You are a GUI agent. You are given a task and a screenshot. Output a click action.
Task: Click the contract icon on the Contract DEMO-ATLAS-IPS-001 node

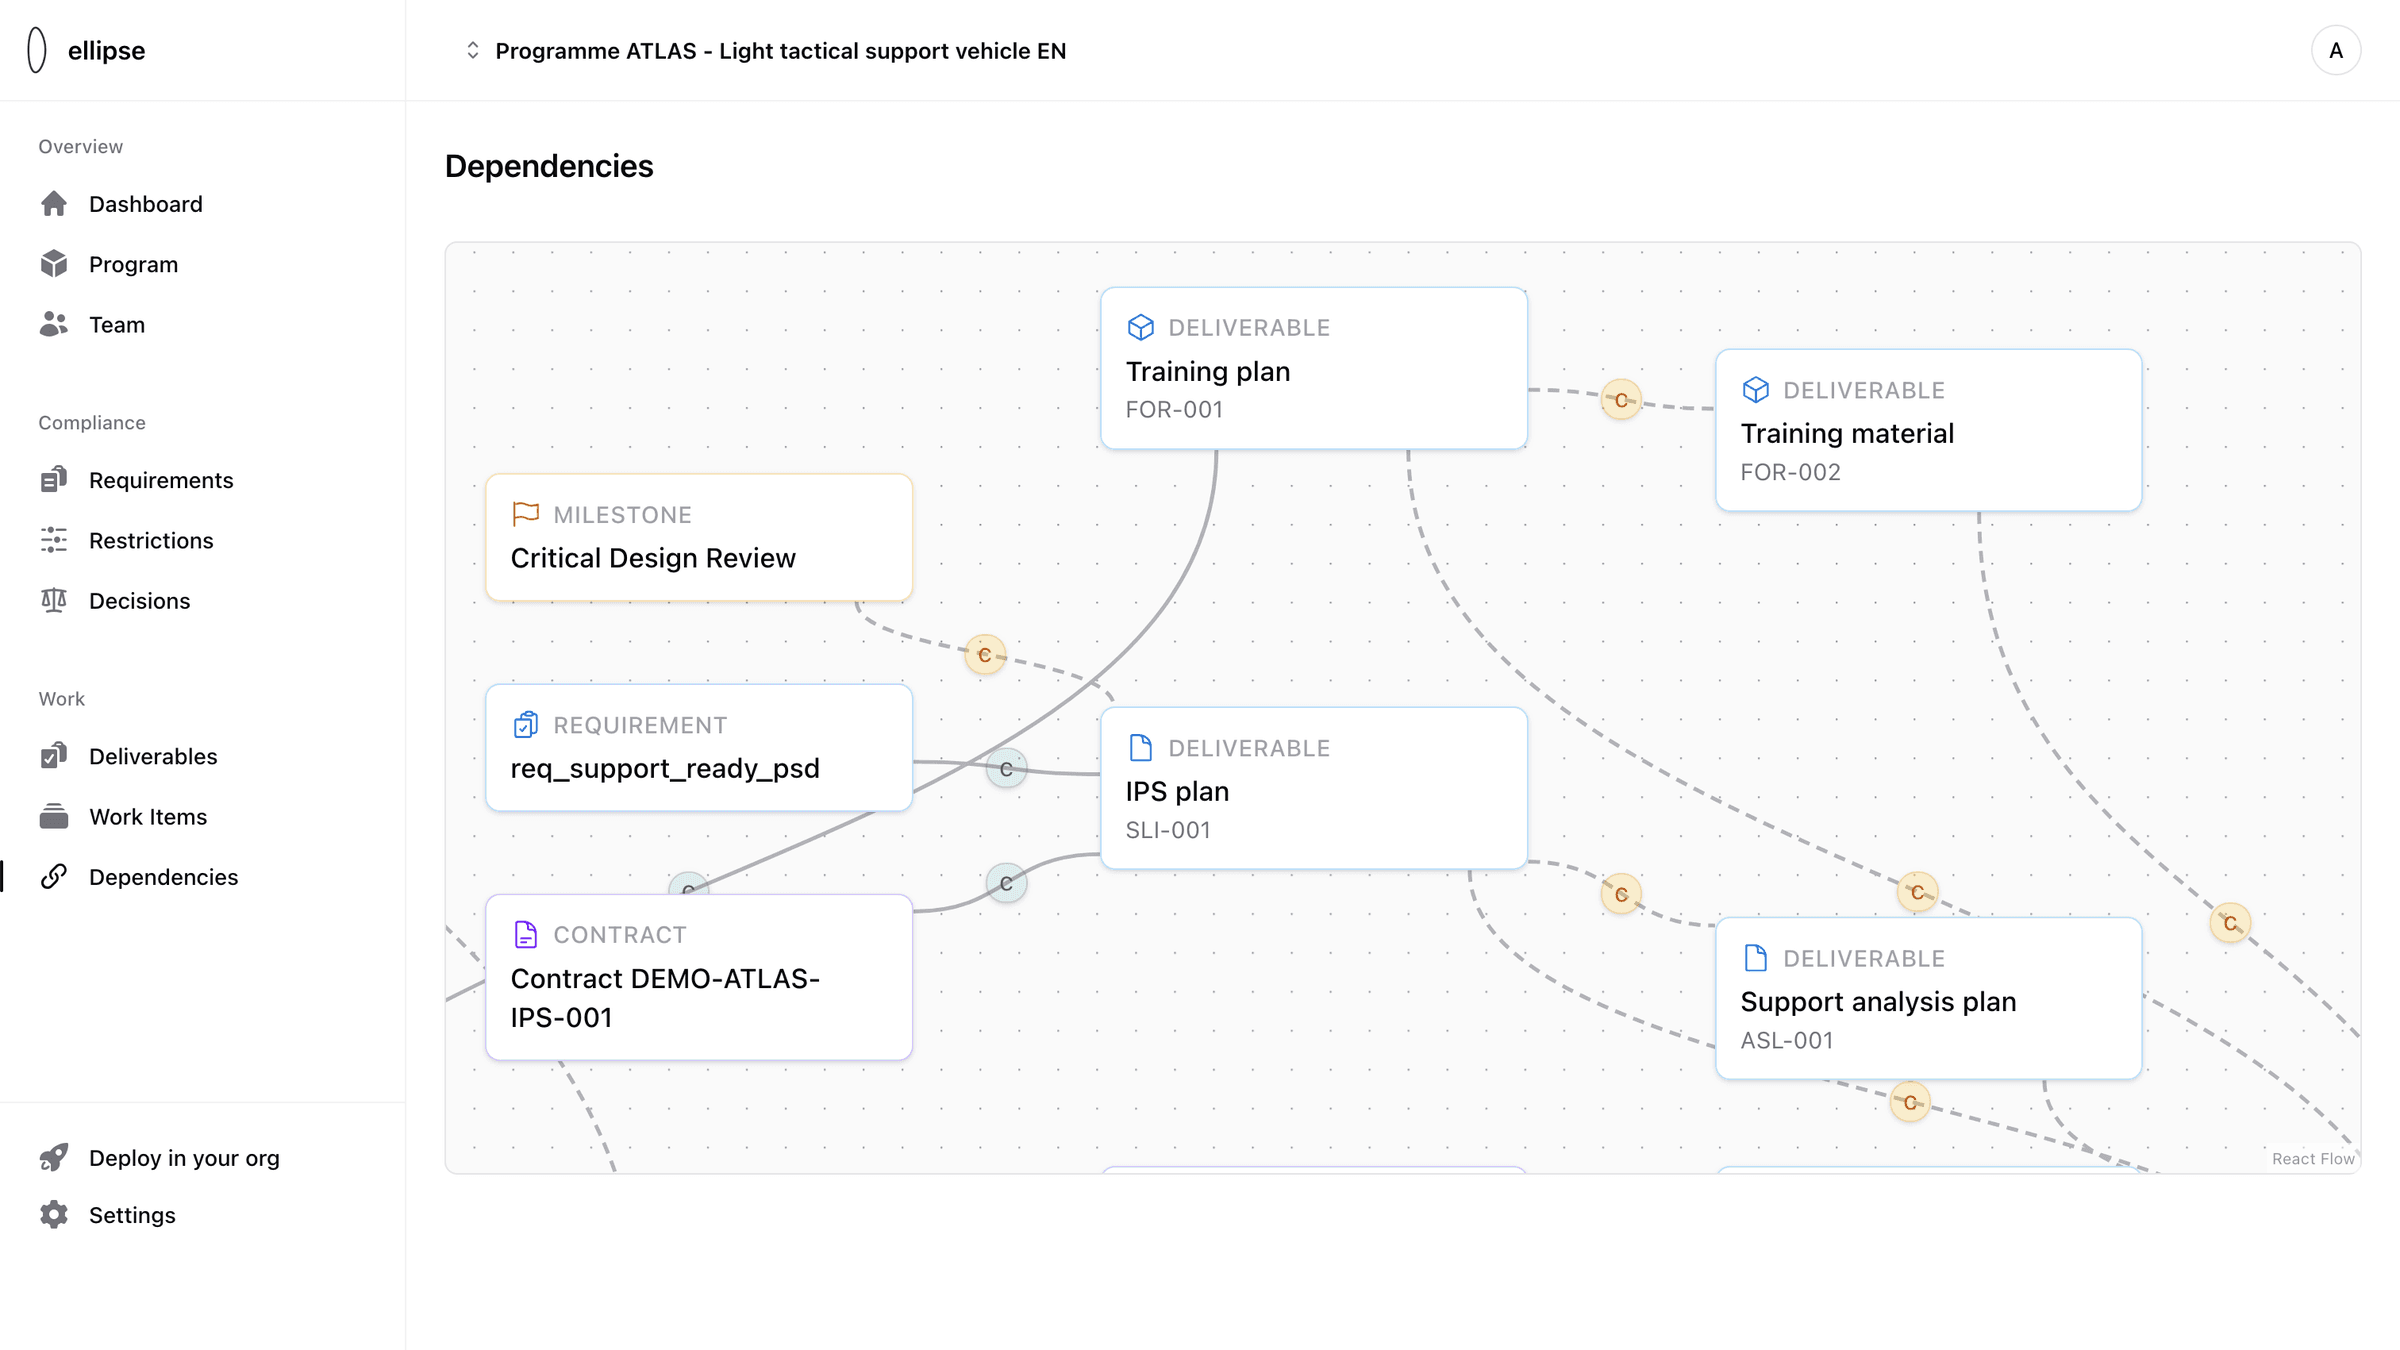point(526,934)
